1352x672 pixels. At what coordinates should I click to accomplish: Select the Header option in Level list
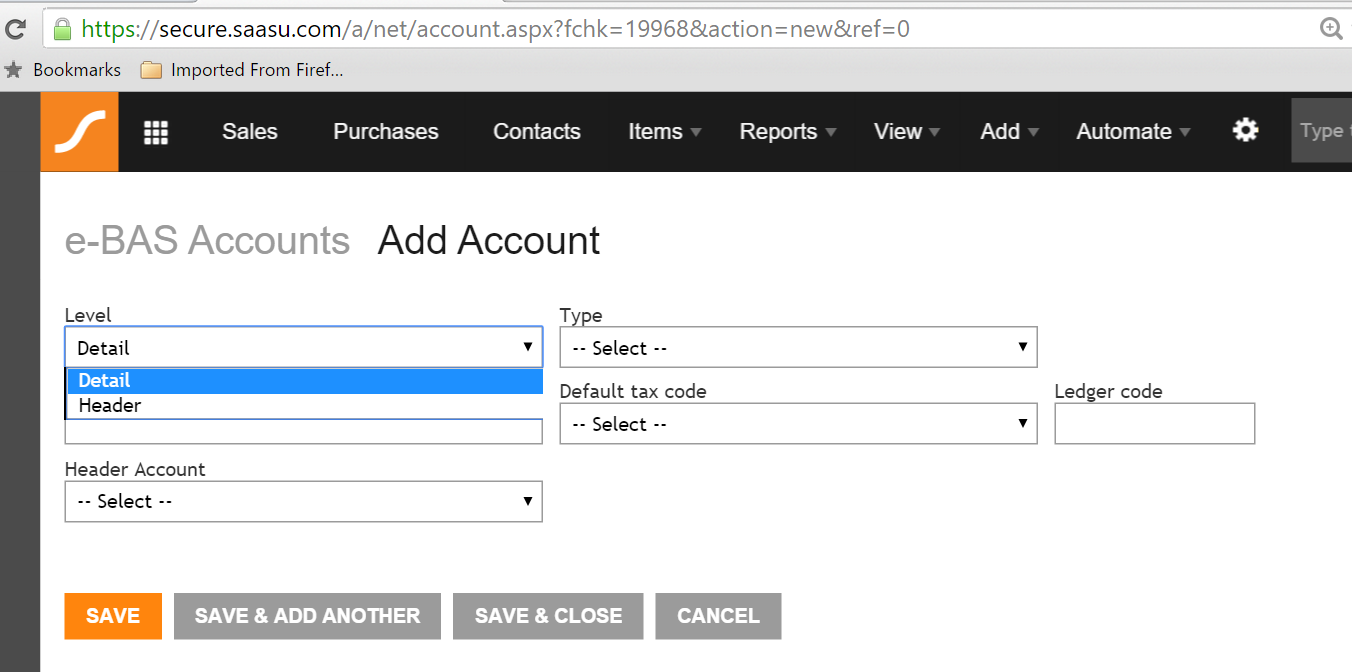click(x=304, y=406)
